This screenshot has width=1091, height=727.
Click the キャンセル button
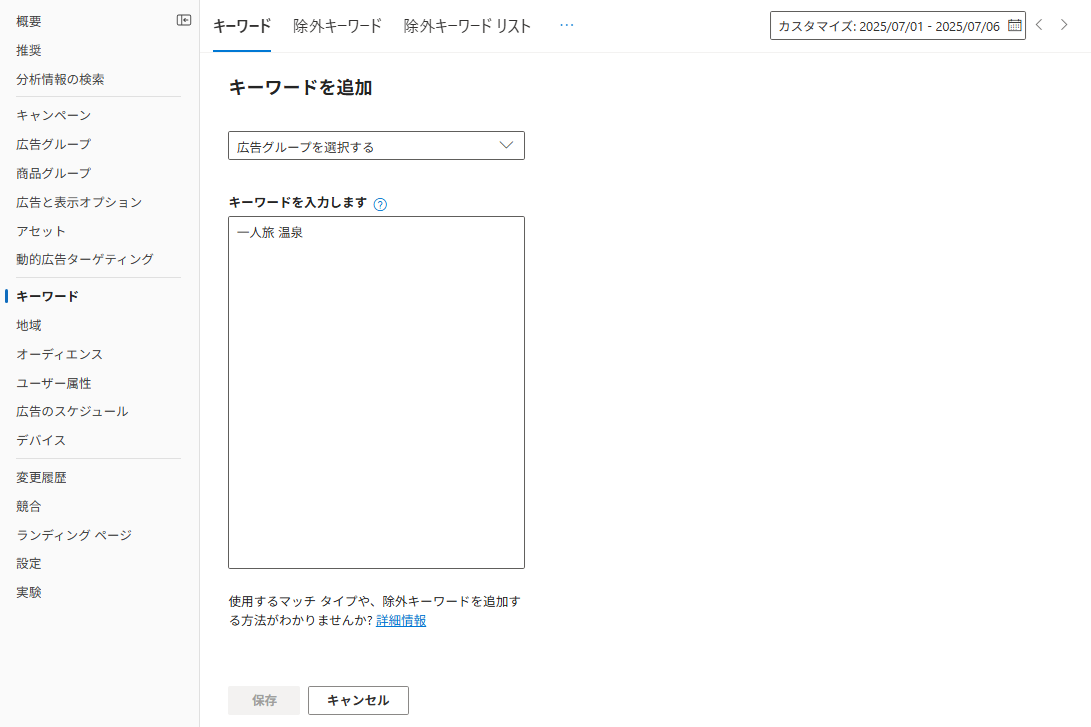(358, 701)
